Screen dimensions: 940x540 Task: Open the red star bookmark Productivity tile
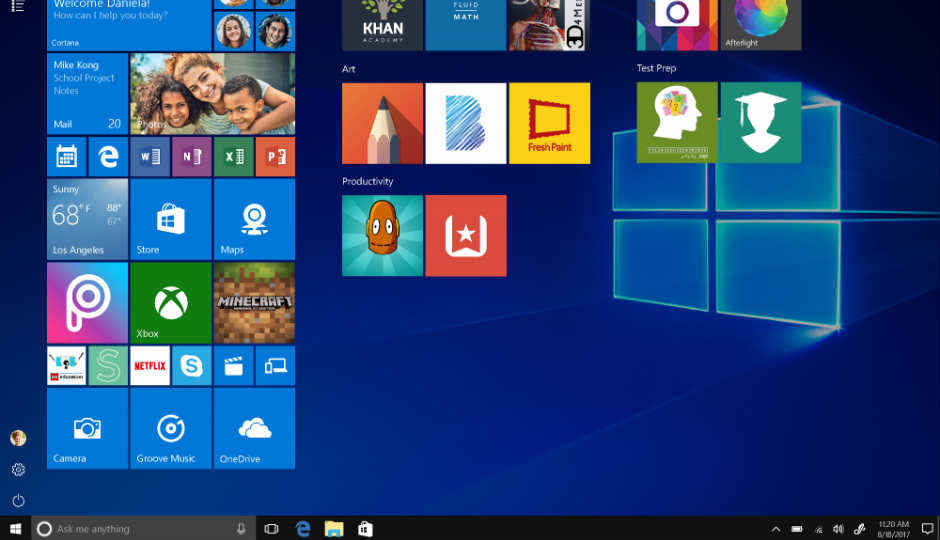466,236
